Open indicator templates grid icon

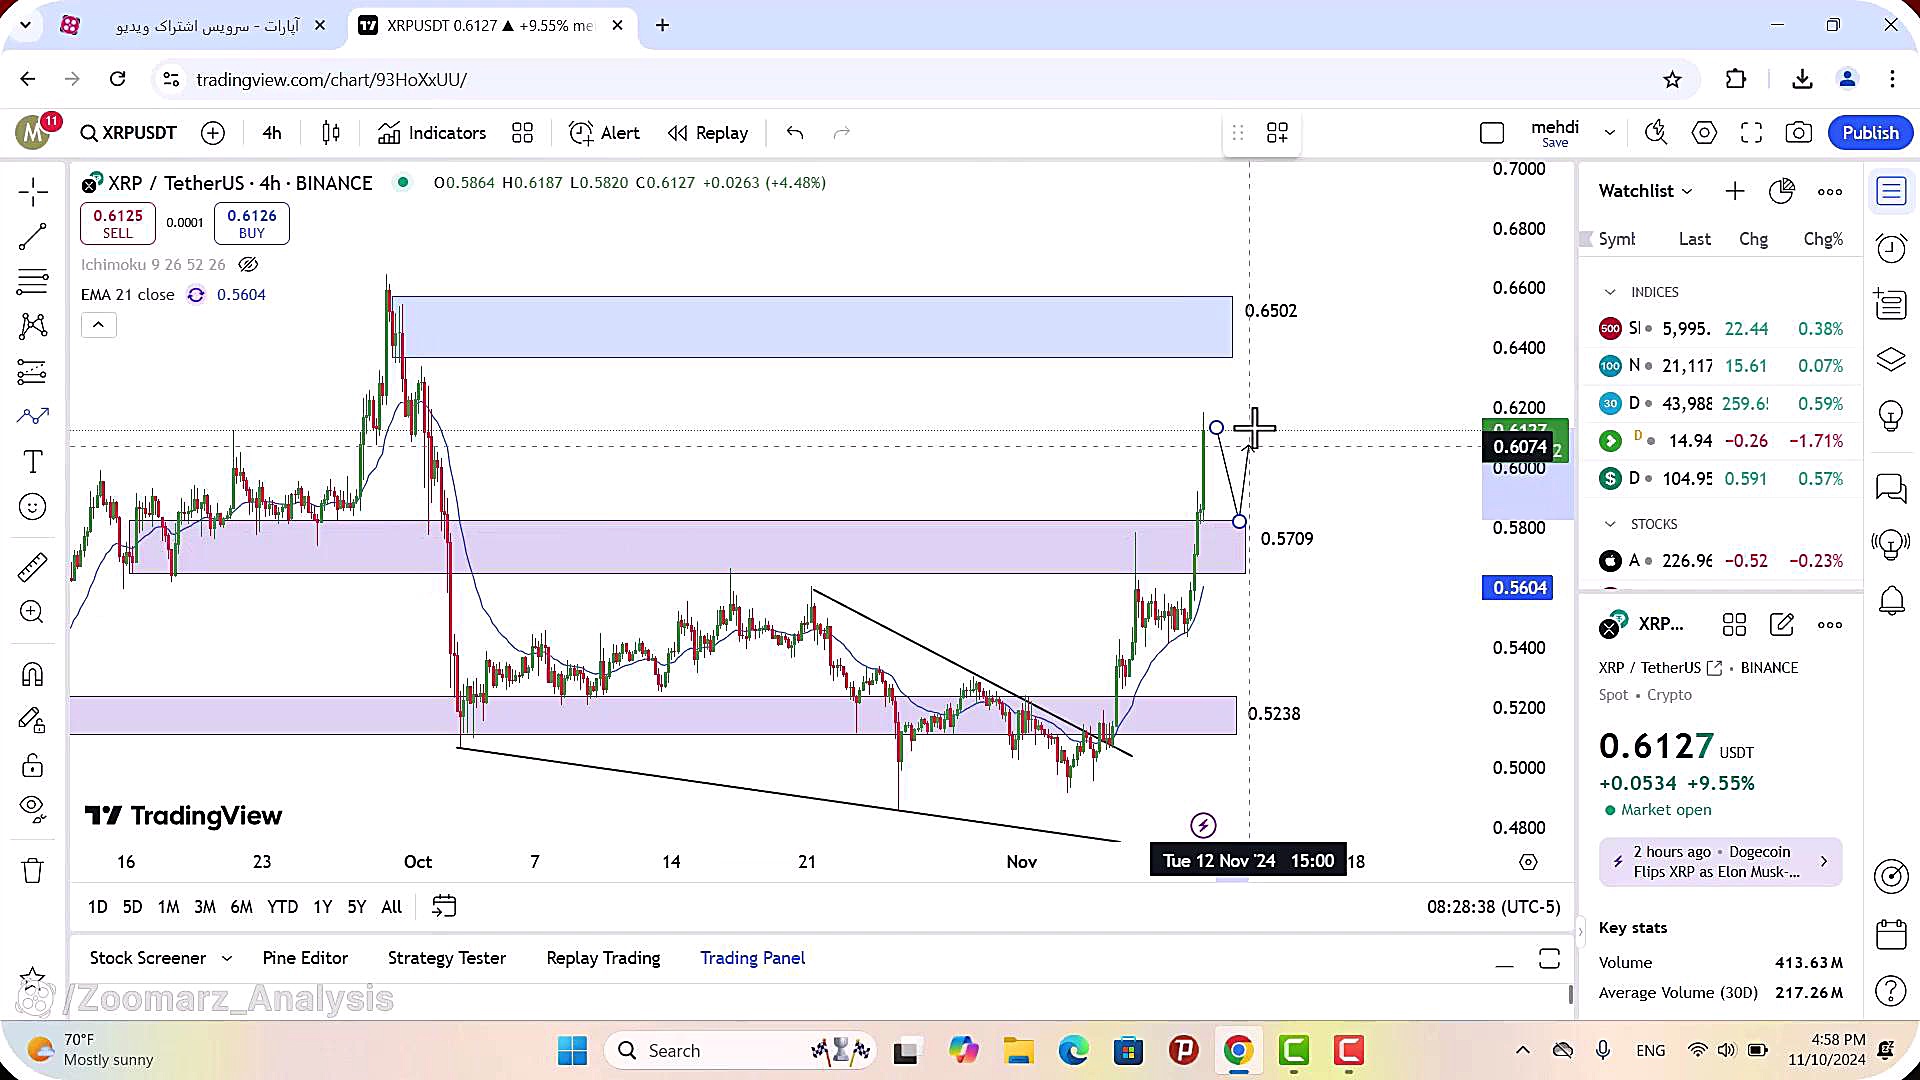(522, 133)
